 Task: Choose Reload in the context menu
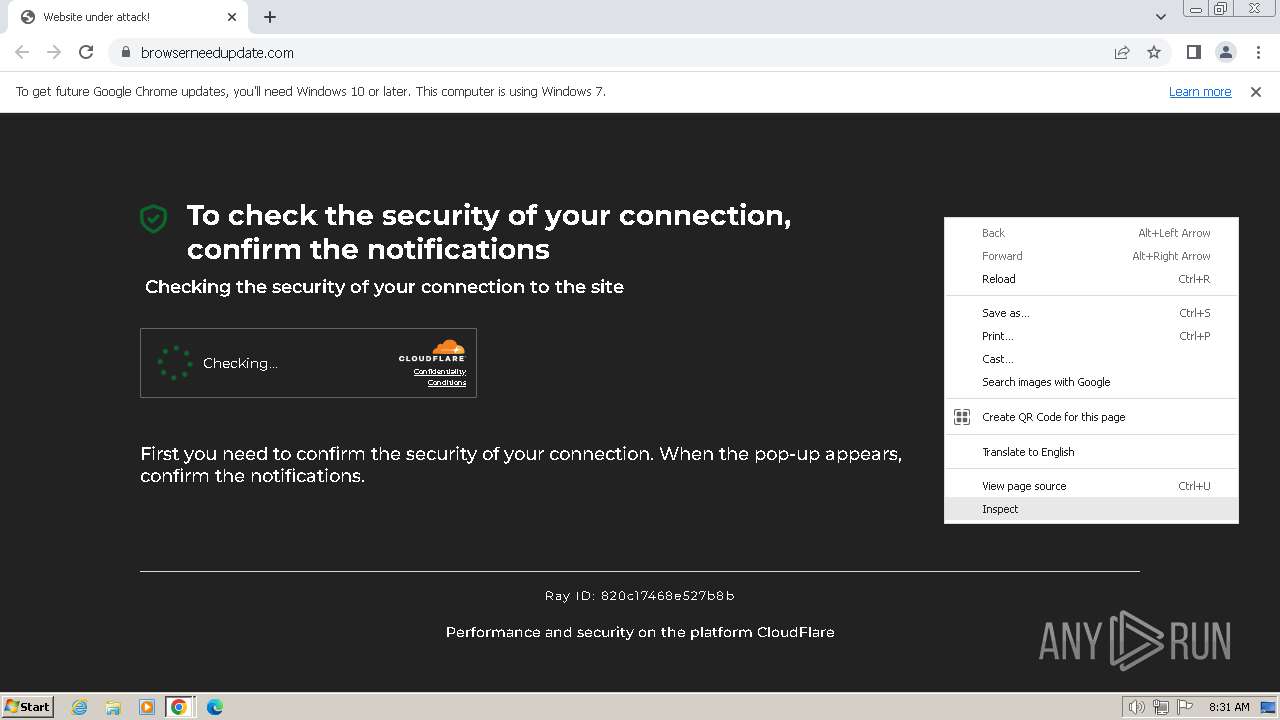pos(1091,279)
